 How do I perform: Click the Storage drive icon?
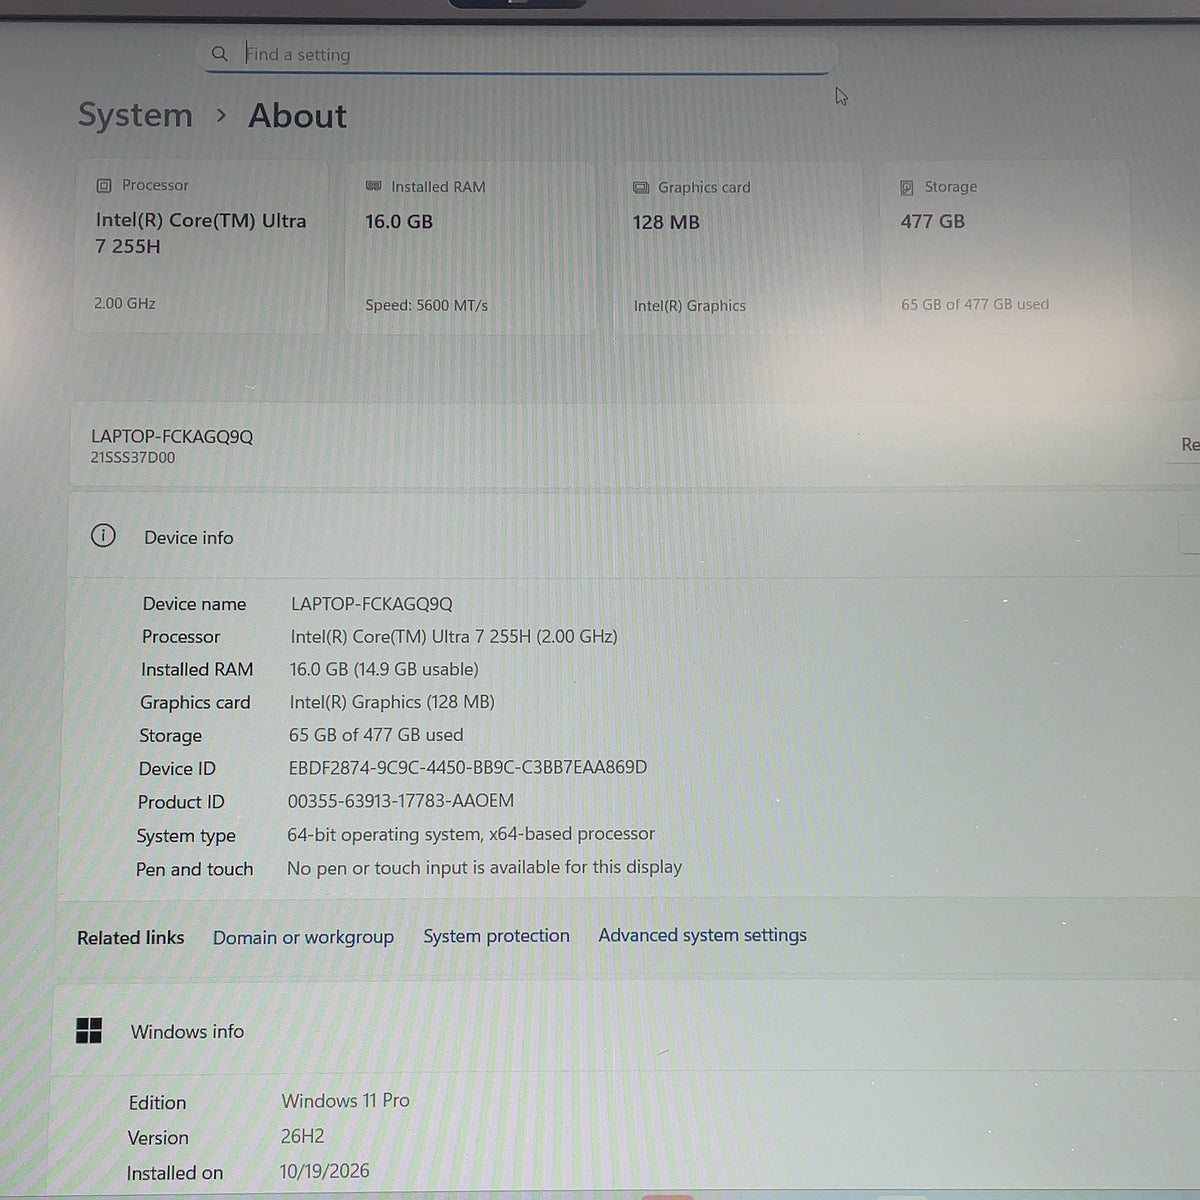[x=907, y=188]
